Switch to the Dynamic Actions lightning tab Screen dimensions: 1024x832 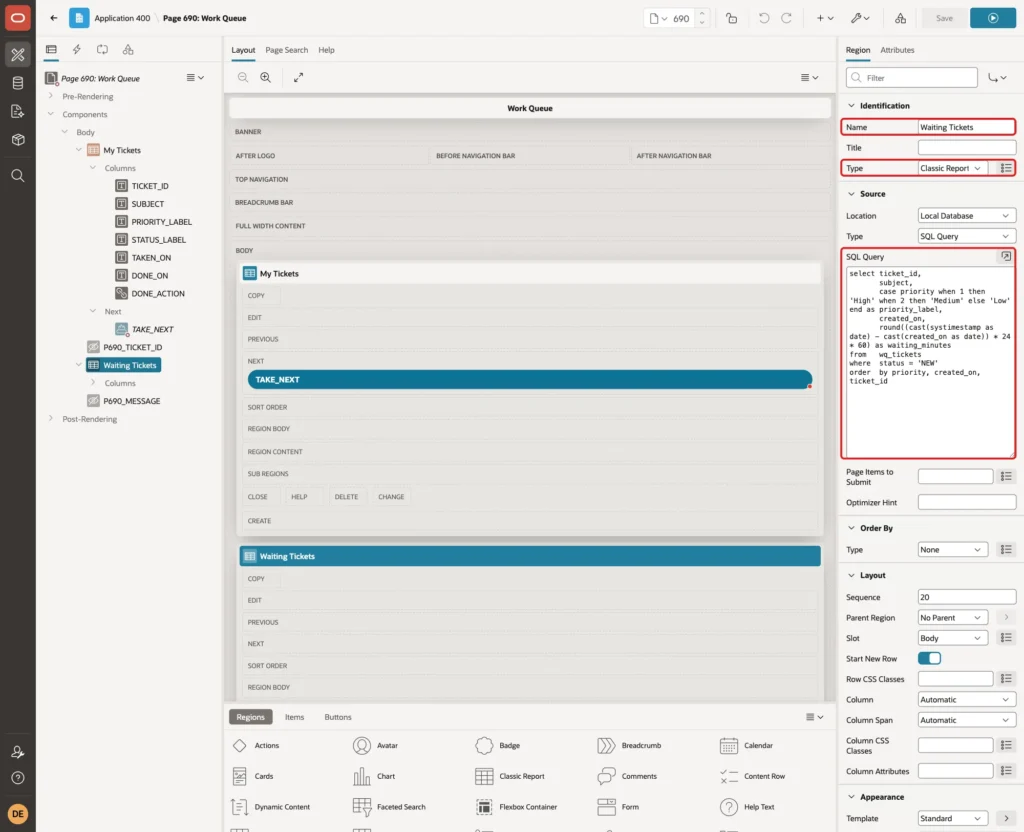(76, 50)
